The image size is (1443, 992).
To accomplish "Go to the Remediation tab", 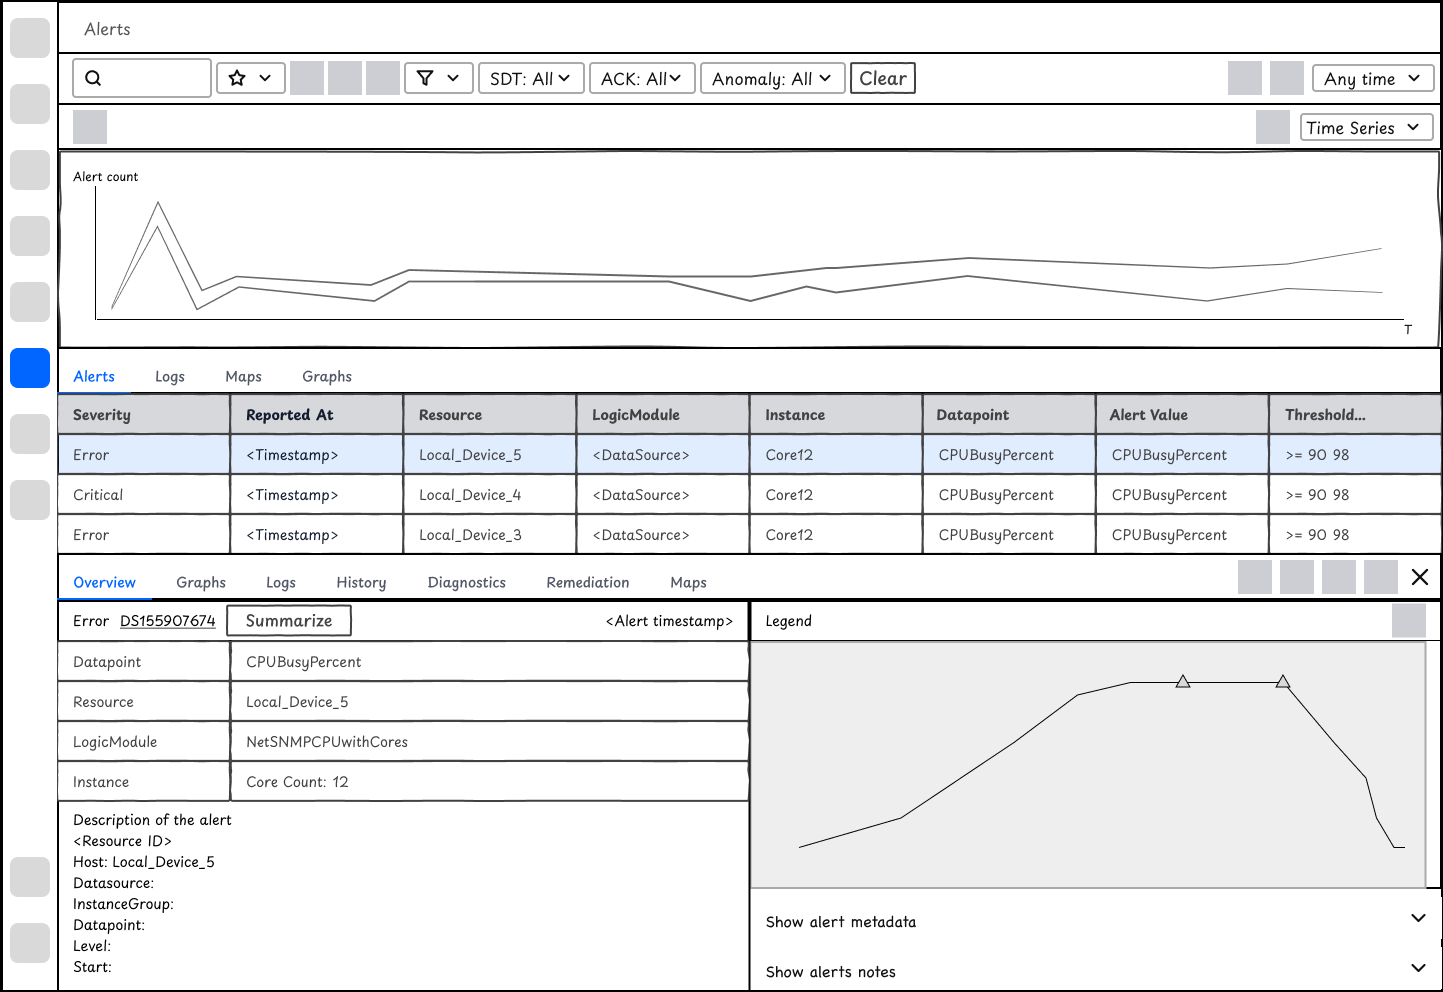I will click(588, 582).
